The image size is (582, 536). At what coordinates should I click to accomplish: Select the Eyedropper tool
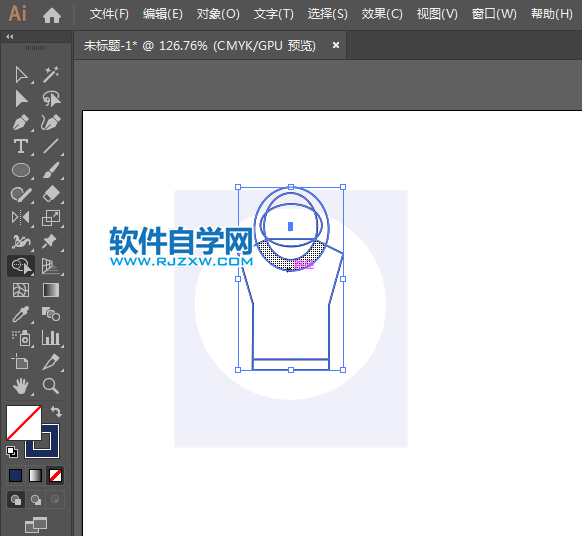pyautogui.click(x=21, y=314)
